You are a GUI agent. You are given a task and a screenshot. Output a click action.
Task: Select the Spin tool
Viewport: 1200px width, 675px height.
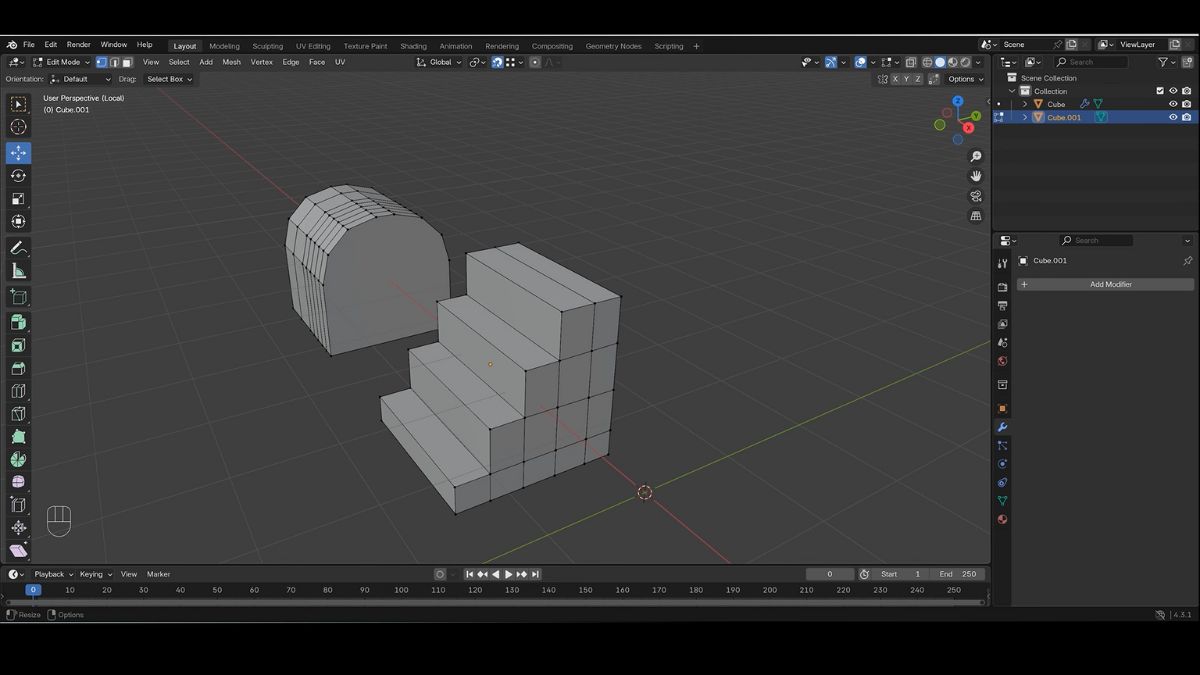(x=18, y=460)
